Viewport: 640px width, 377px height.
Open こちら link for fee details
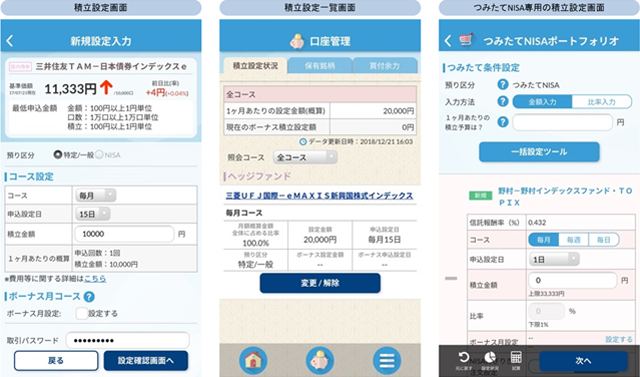[x=95, y=279]
